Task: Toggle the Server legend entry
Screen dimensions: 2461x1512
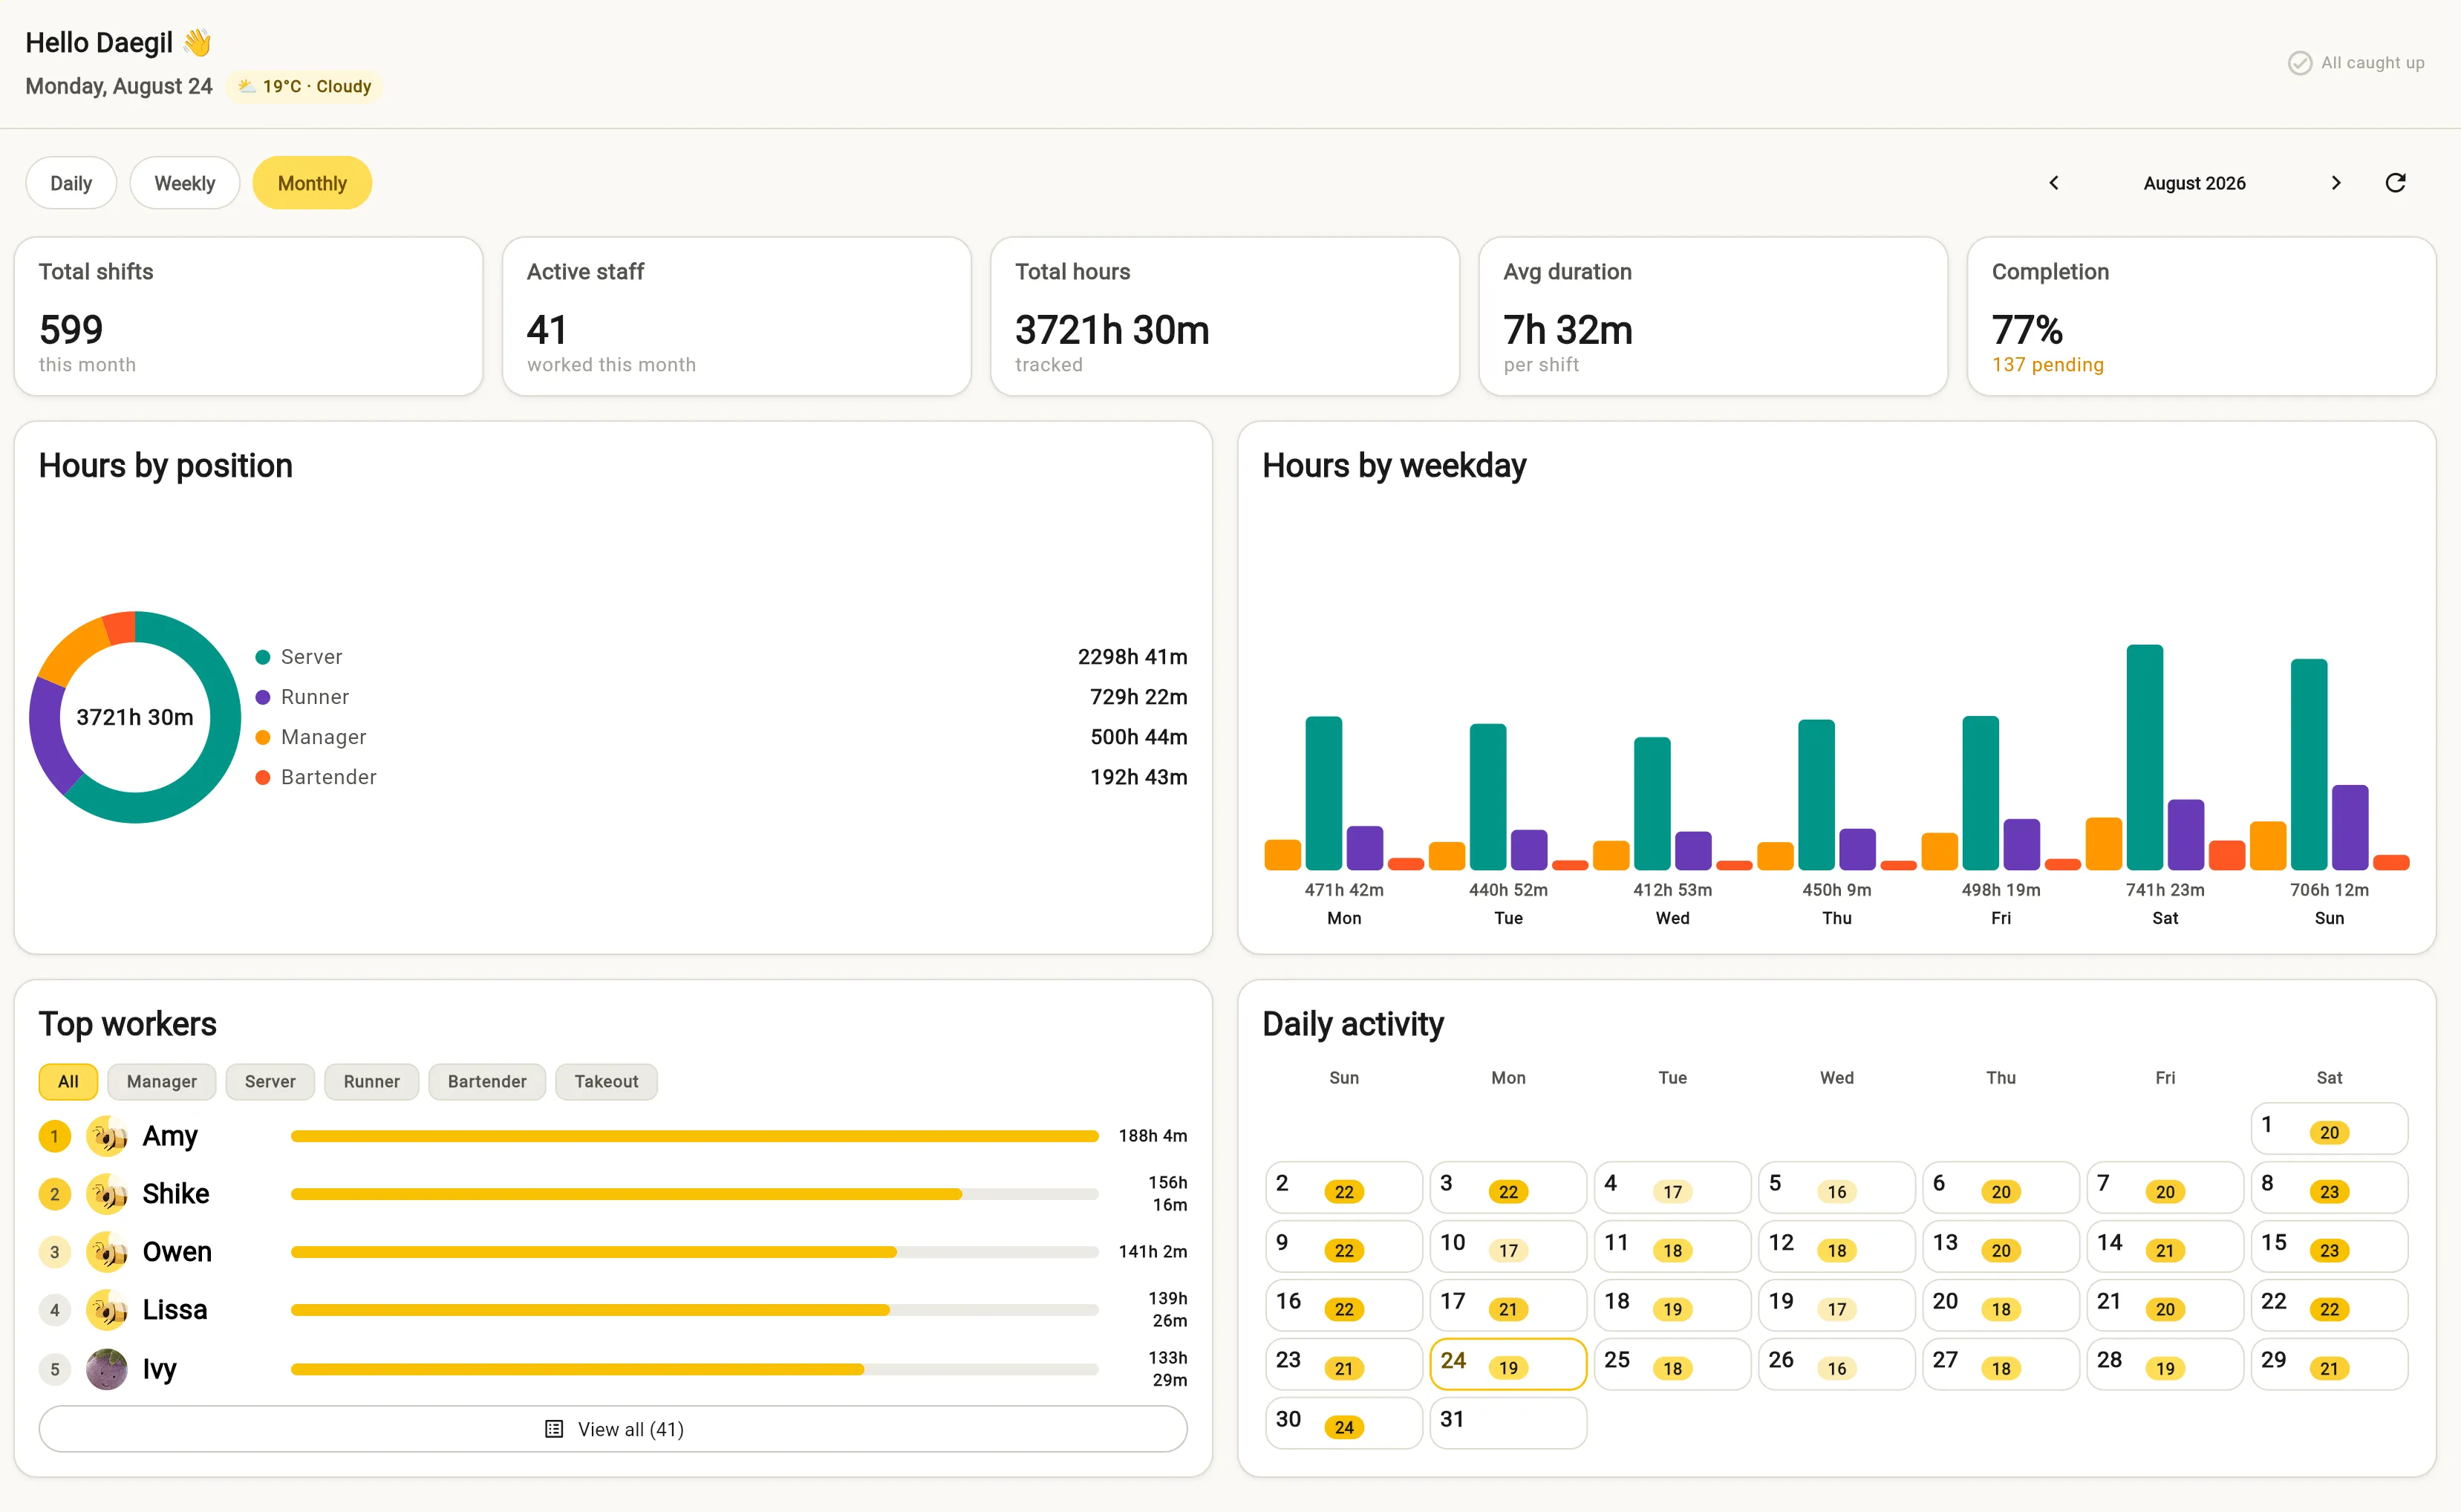Action: pyautogui.click(x=300, y=657)
